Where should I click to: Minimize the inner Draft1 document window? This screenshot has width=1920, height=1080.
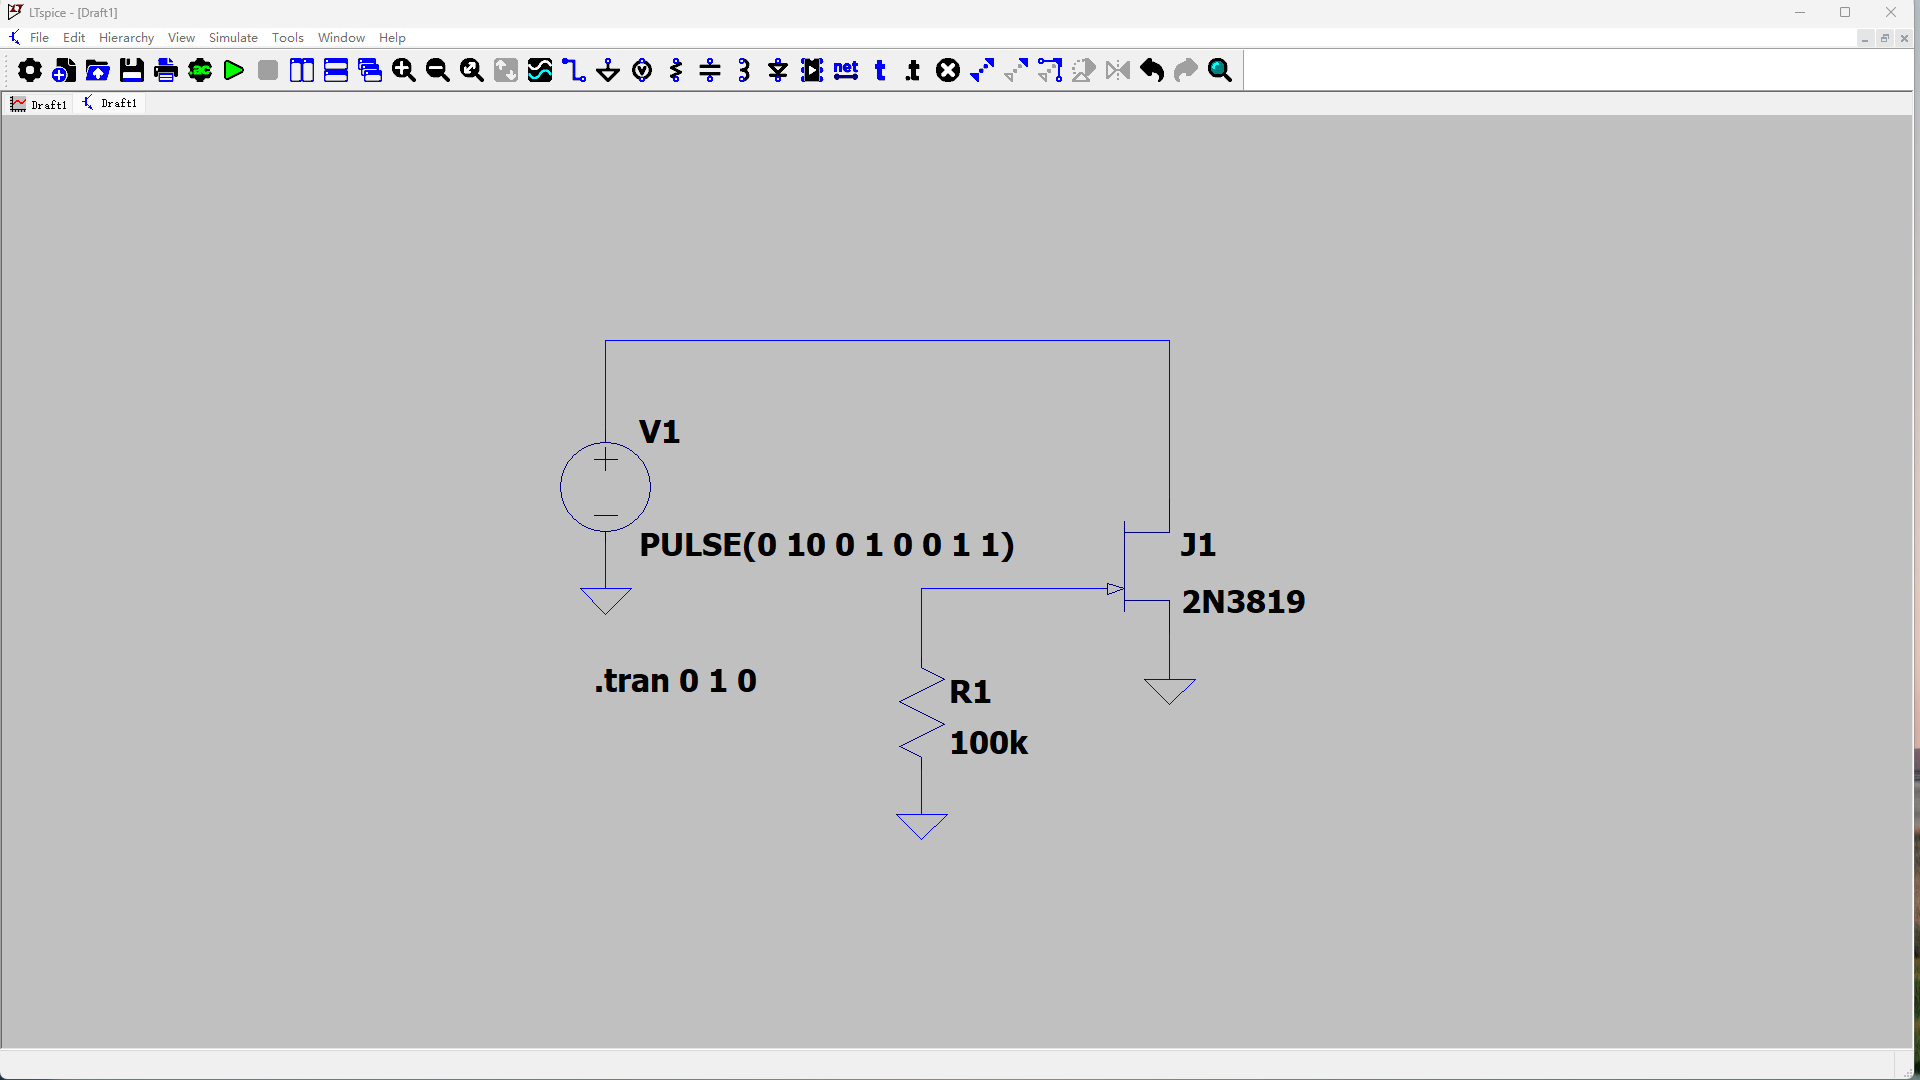point(1865,38)
